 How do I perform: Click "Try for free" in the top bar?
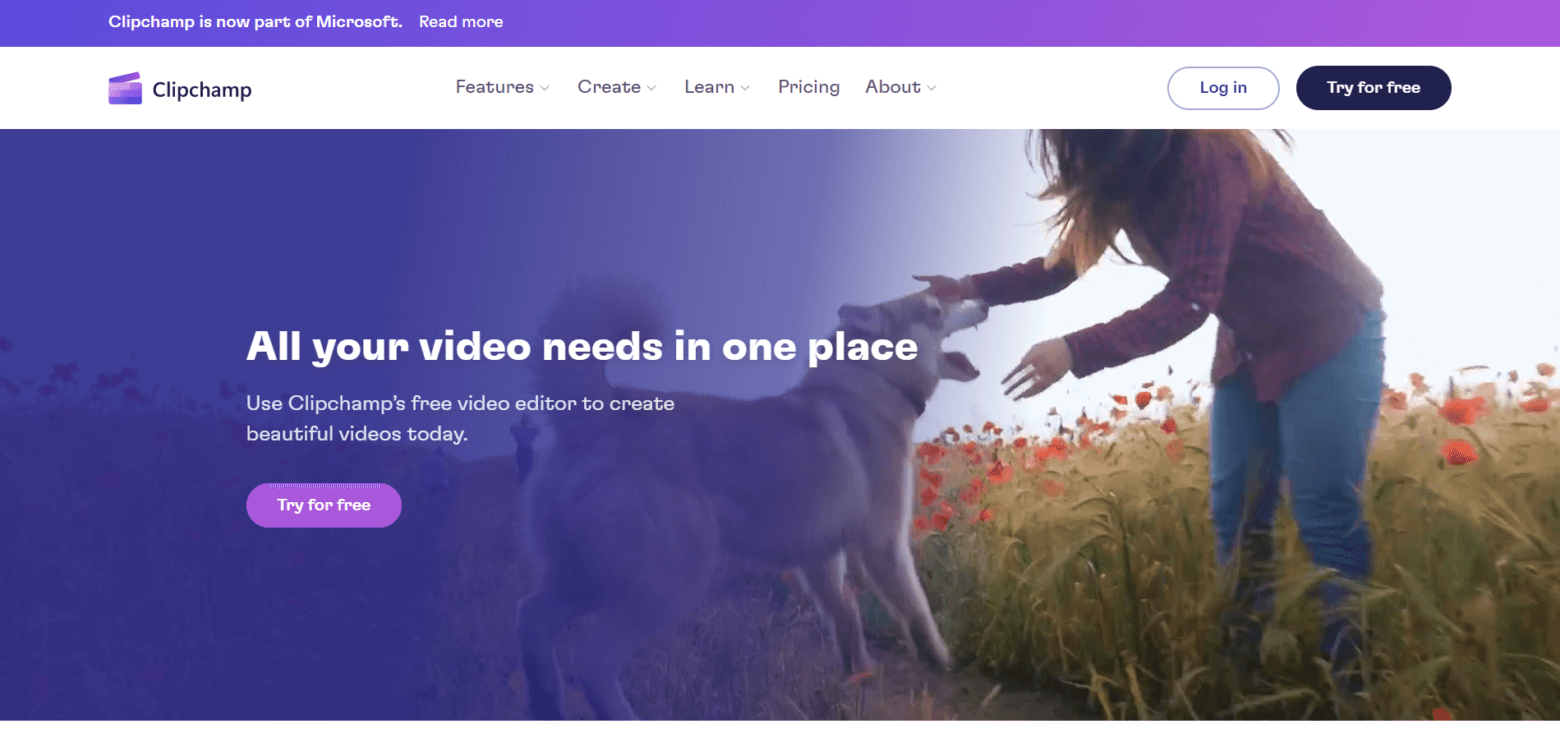[x=1373, y=87]
